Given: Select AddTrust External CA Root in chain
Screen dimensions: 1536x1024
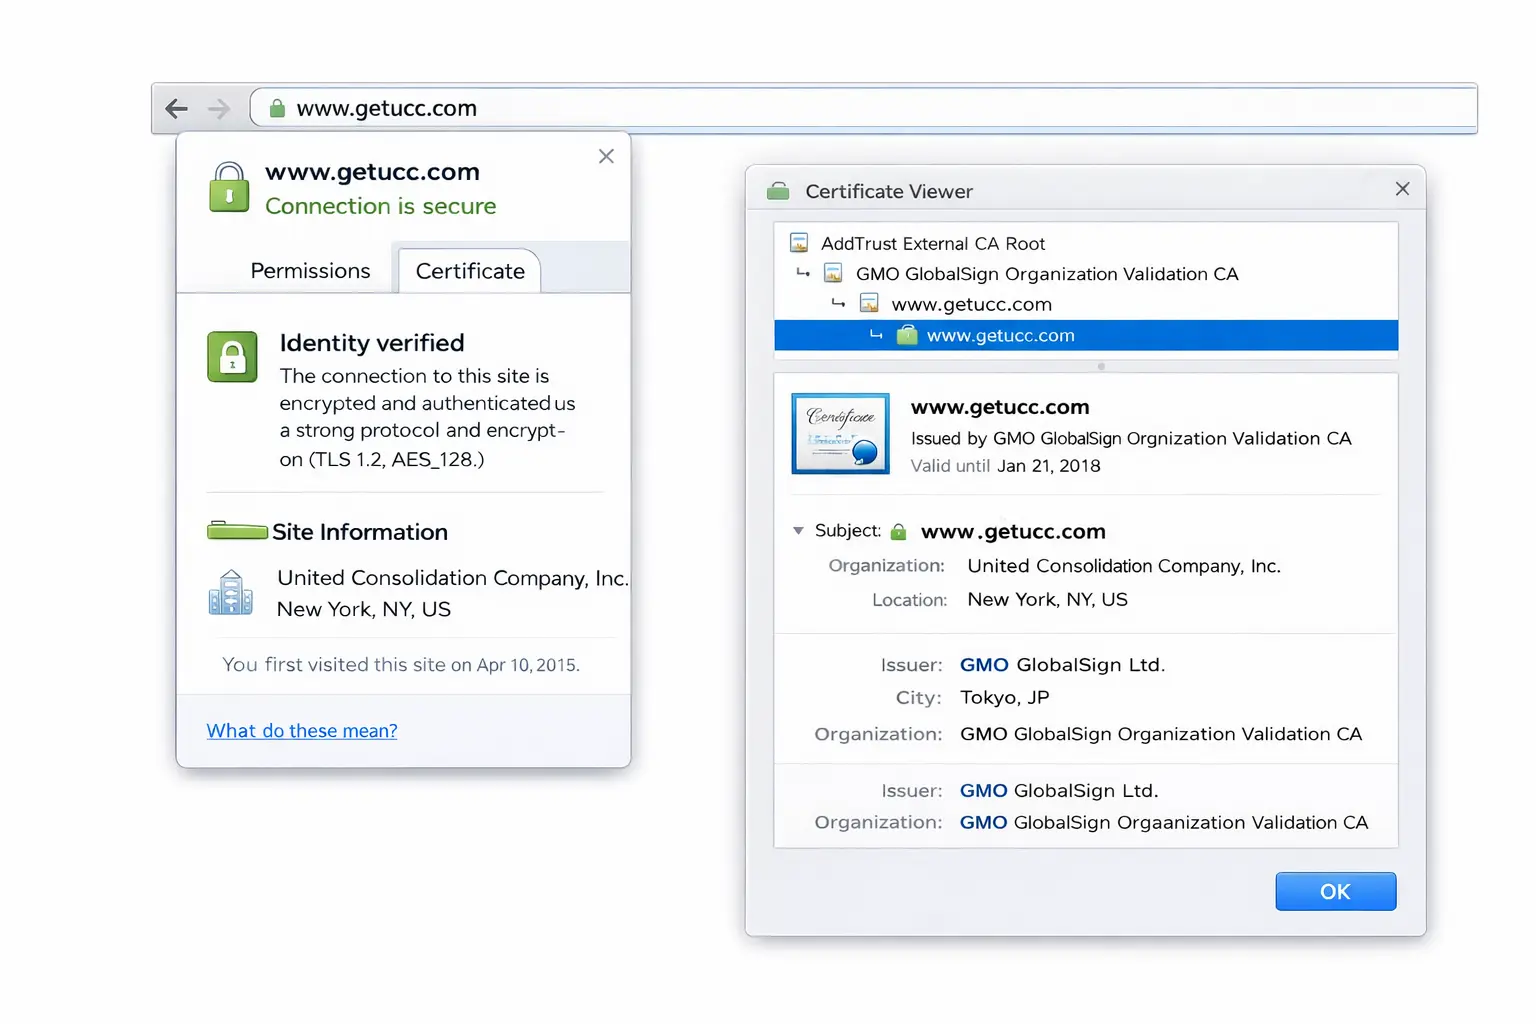Looking at the screenshot, I should point(933,244).
